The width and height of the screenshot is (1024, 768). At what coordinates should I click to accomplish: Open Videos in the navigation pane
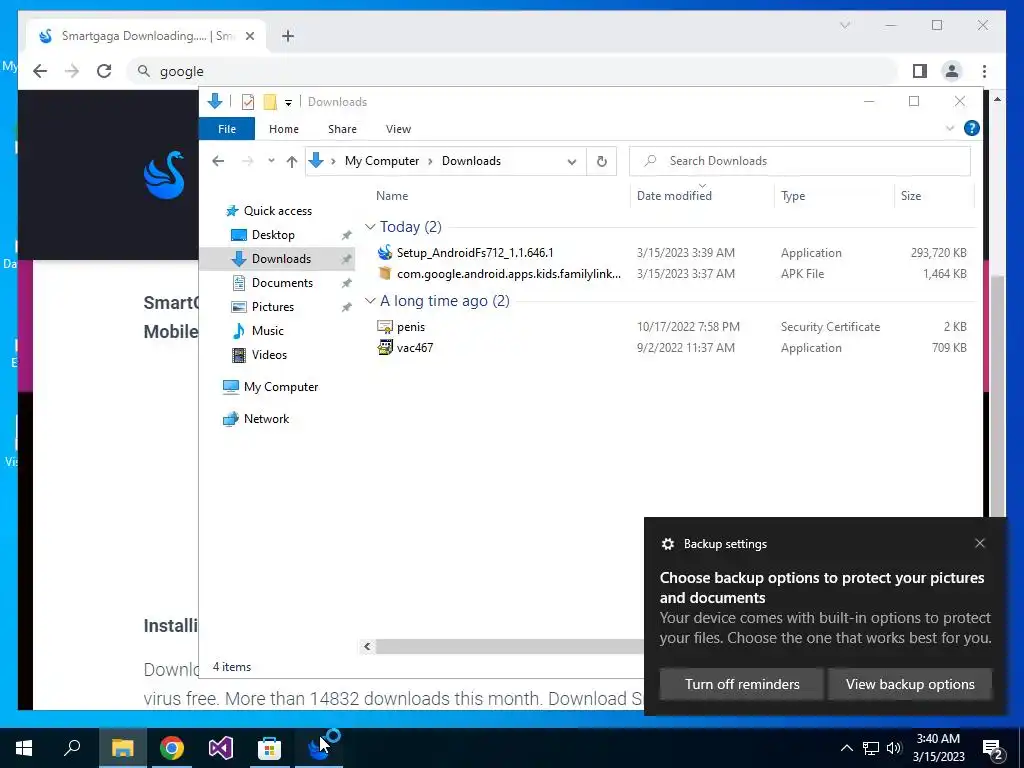point(269,355)
